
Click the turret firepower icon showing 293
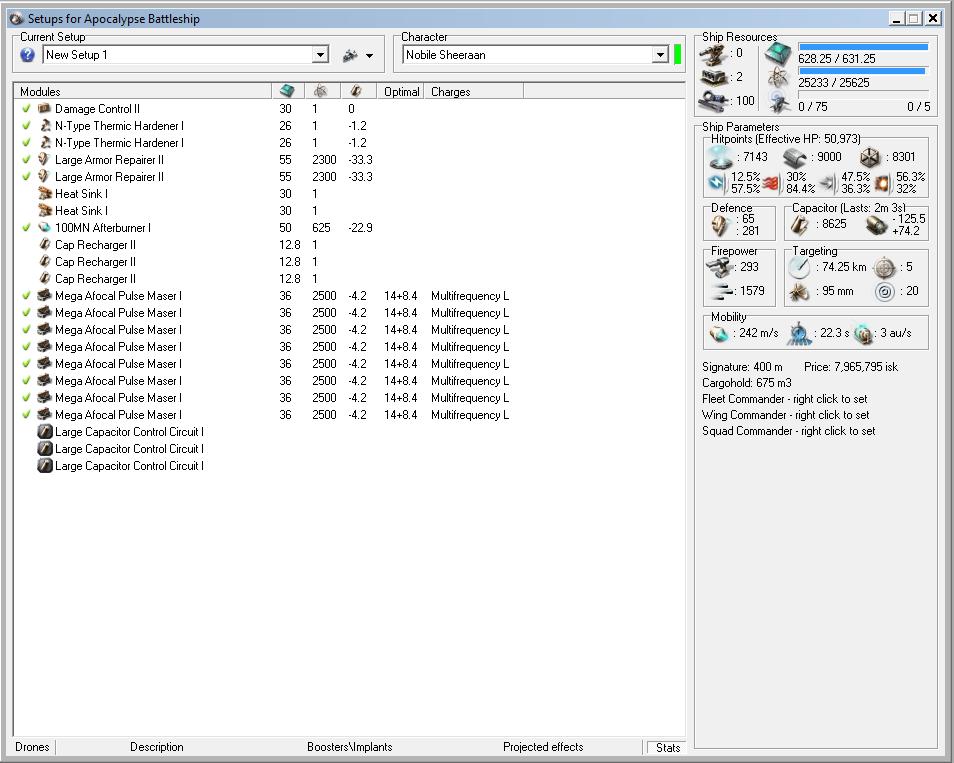(x=720, y=267)
